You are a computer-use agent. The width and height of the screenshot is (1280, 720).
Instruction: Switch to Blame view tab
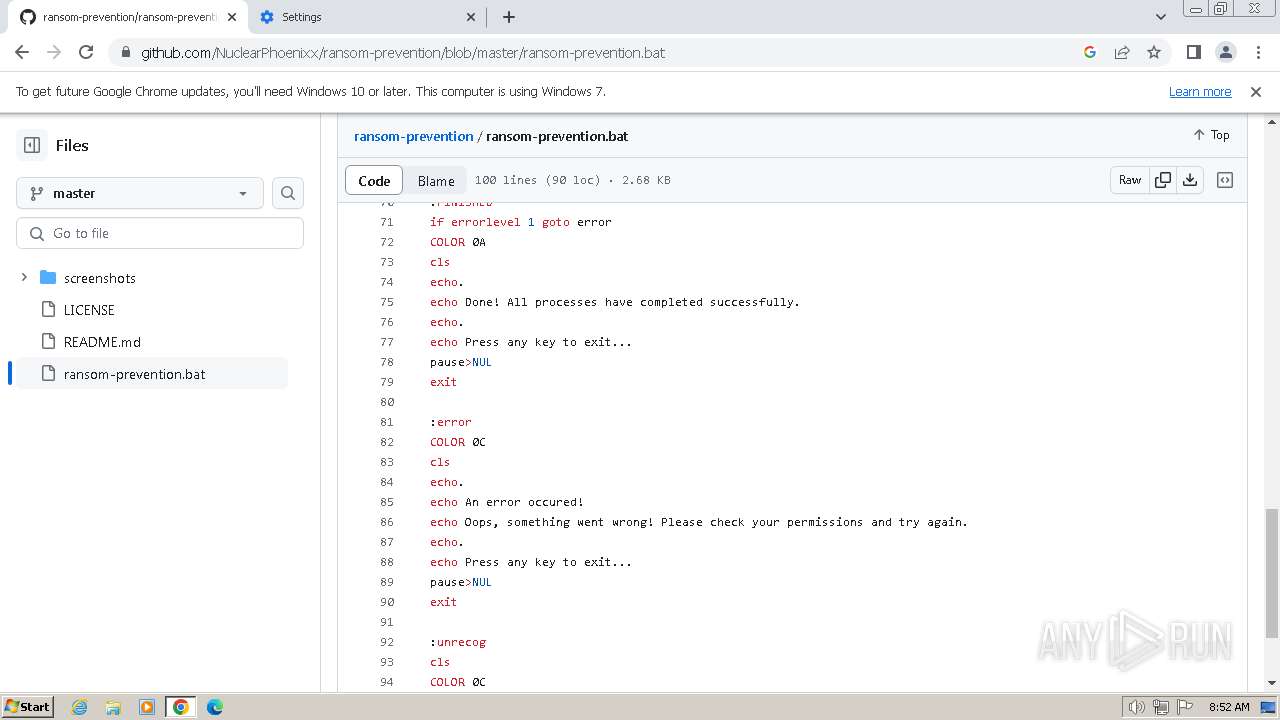tap(436, 181)
